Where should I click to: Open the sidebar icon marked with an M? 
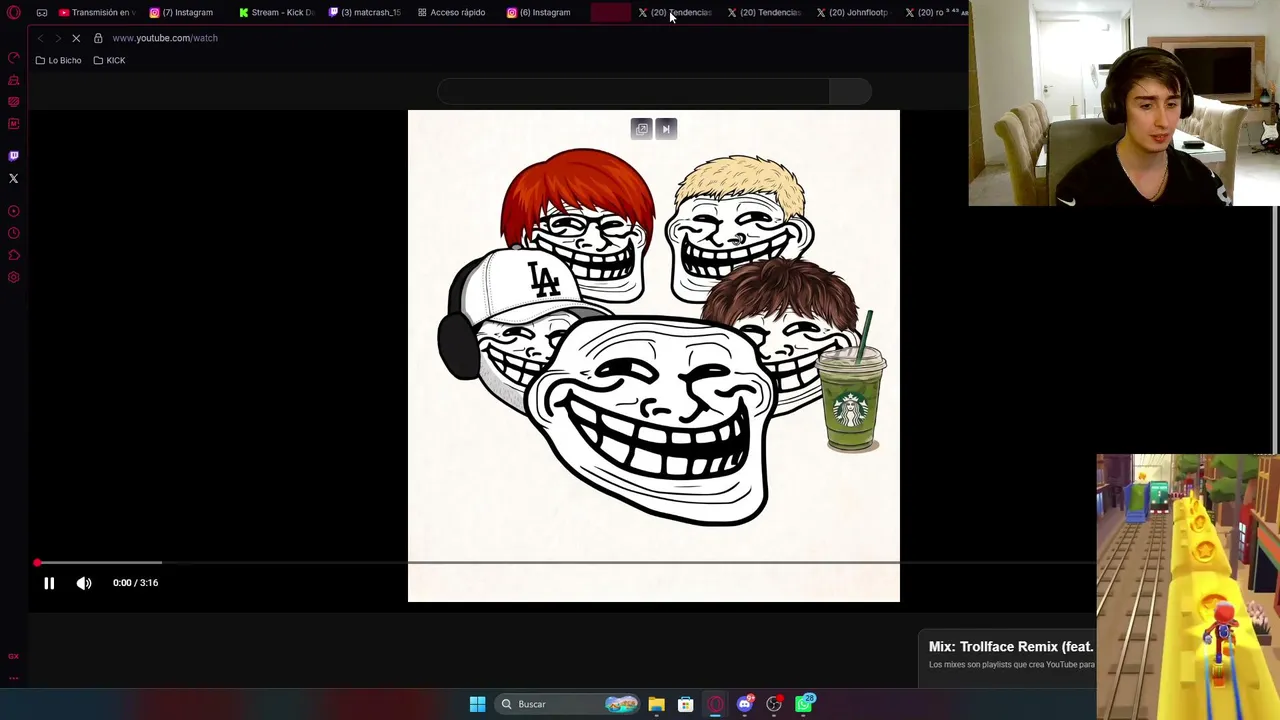click(x=14, y=124)
